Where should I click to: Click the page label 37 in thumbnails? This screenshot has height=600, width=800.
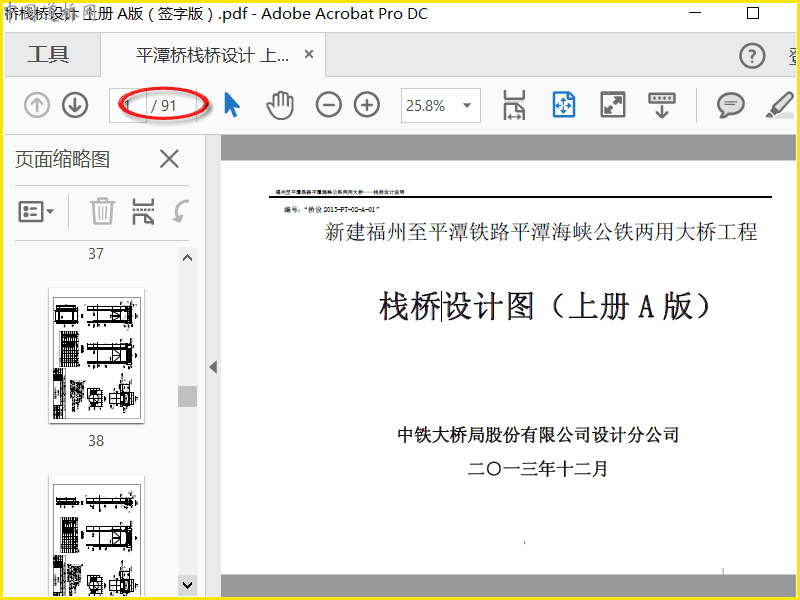pos(96,254)
